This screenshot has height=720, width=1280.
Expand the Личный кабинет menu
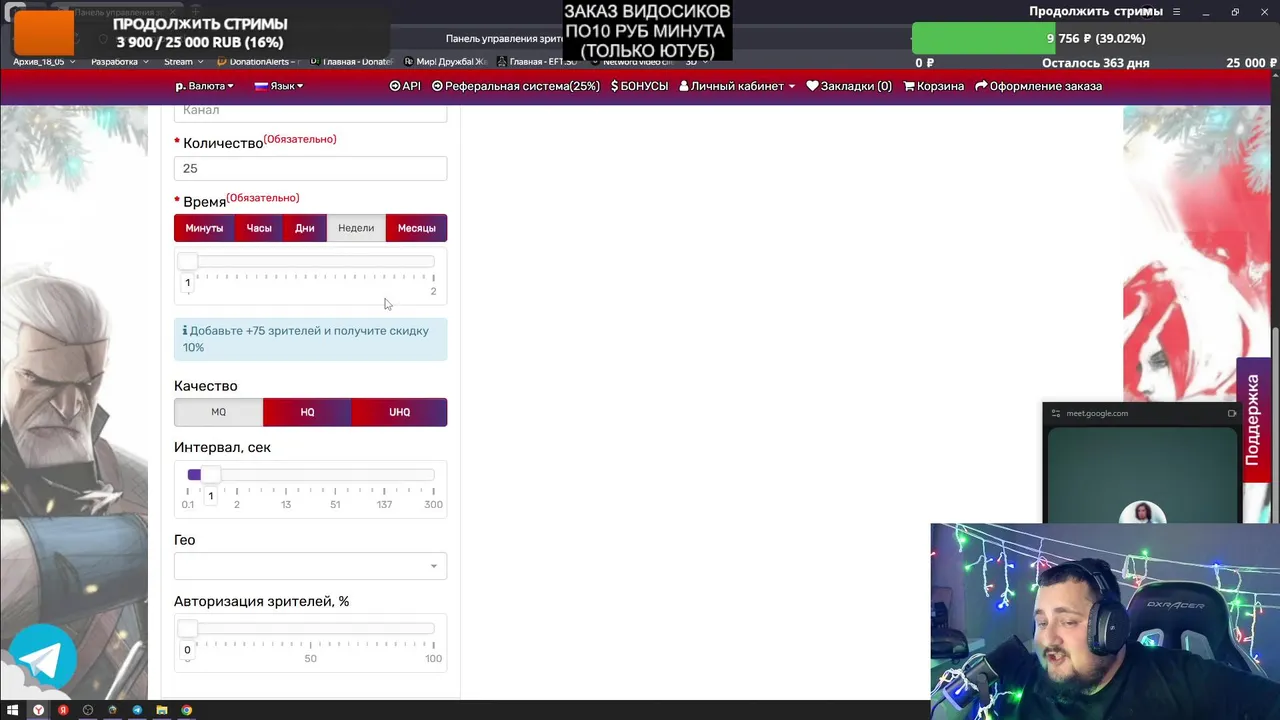coord(737,86)
